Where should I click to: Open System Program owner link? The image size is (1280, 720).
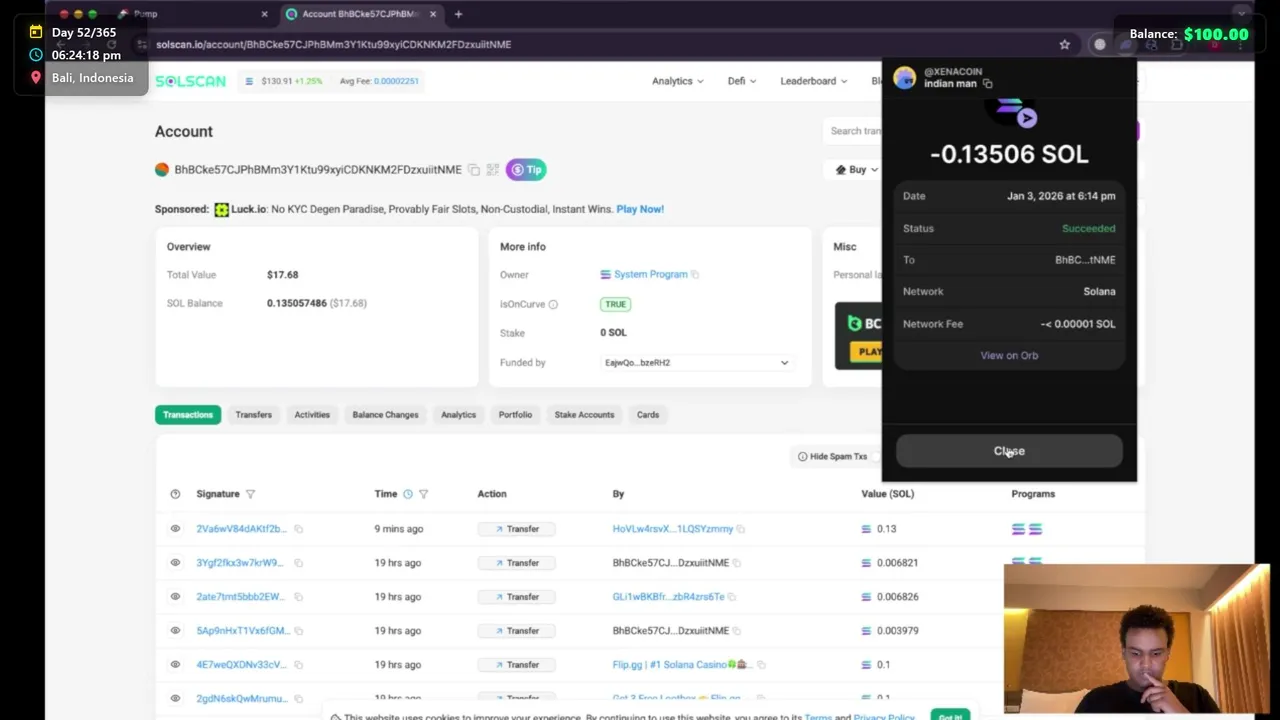pyautogui.click(x=650, y=274)
